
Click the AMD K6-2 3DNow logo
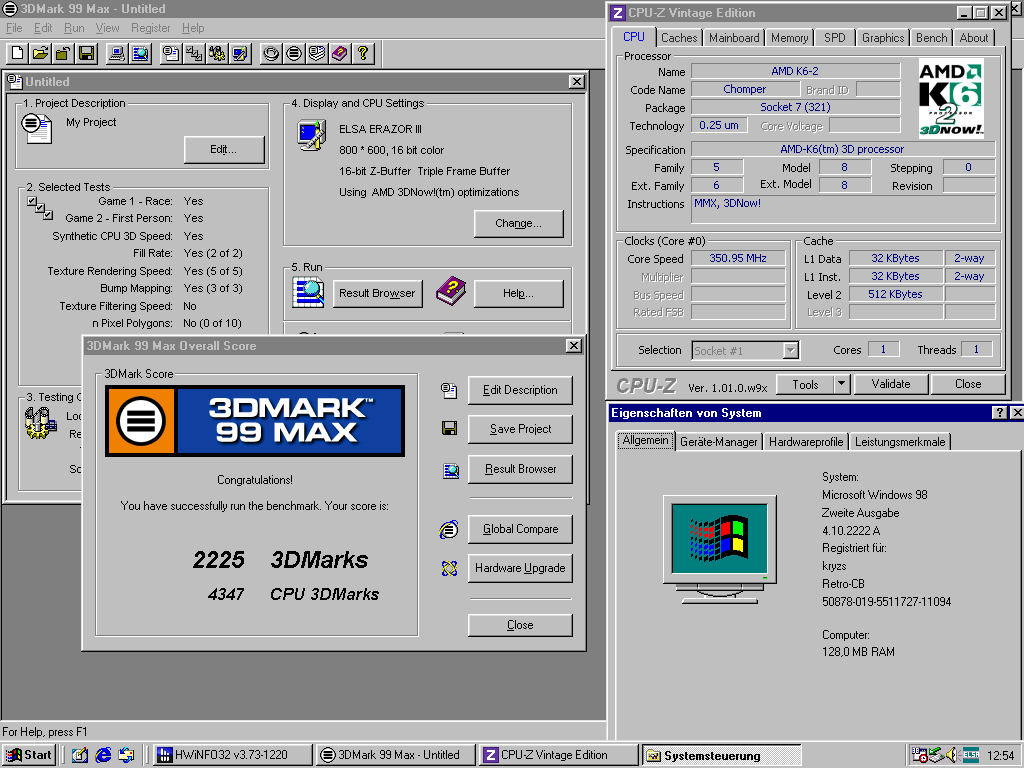click(951, 98)
